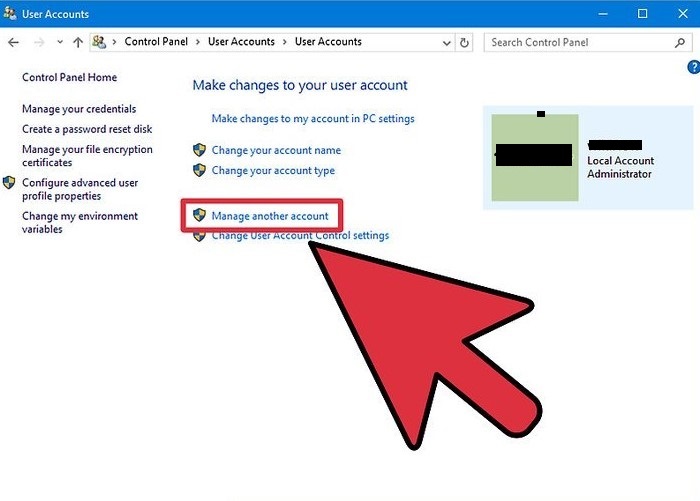Go back using the Back arrow

[13, 42]
